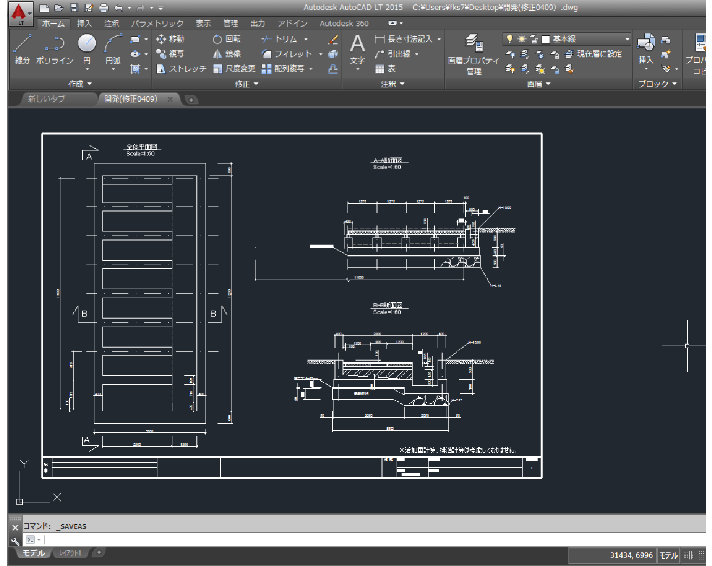The width and height of the screenshot is (712, 566).
Task: Expand the 作成 (Draw) panel
Action: pyautogui.click(x=80, y=84)
